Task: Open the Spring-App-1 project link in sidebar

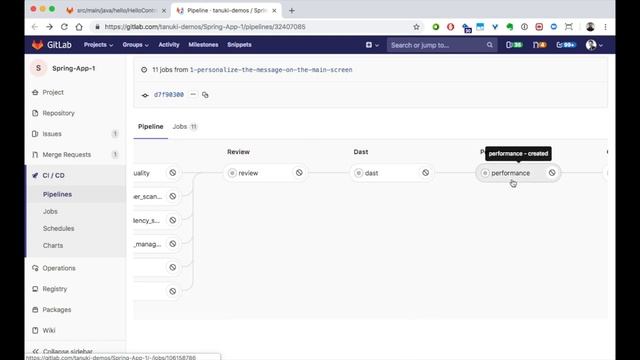Action: click(73, 68)
